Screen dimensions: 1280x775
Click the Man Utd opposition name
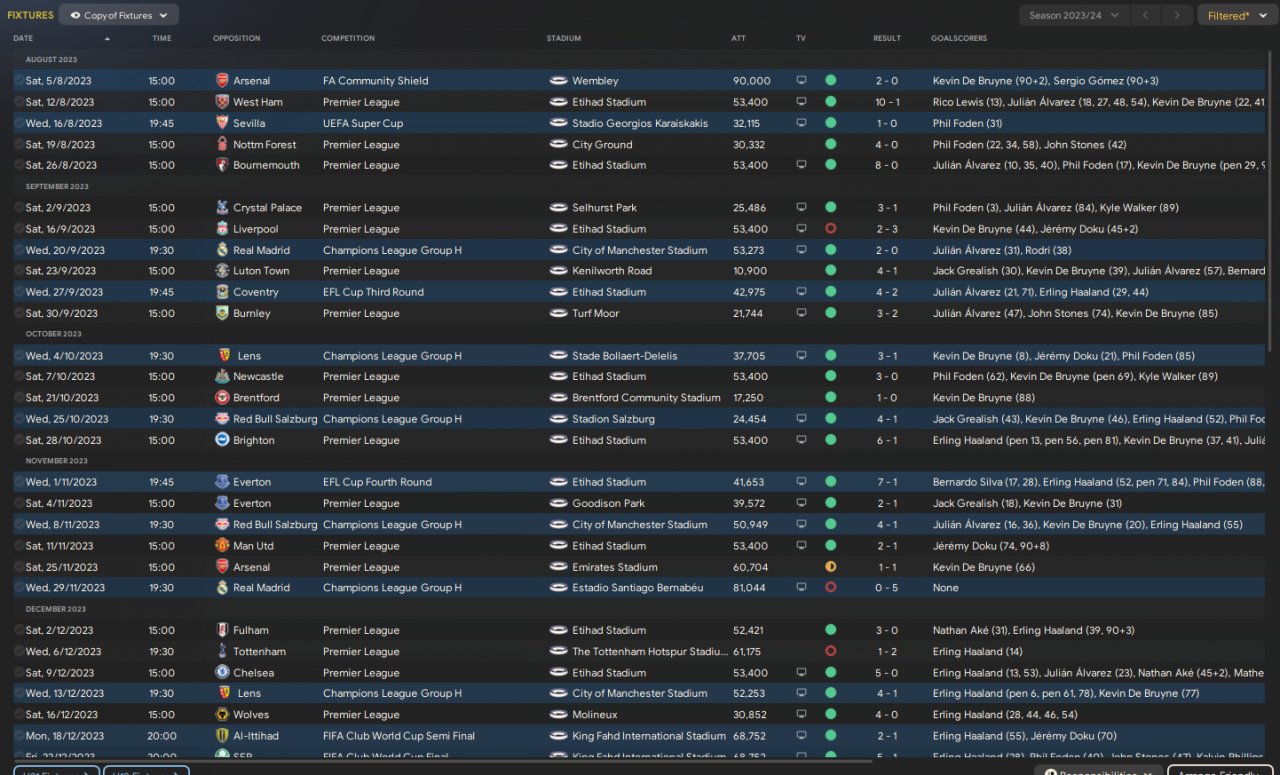click(253, 546)
